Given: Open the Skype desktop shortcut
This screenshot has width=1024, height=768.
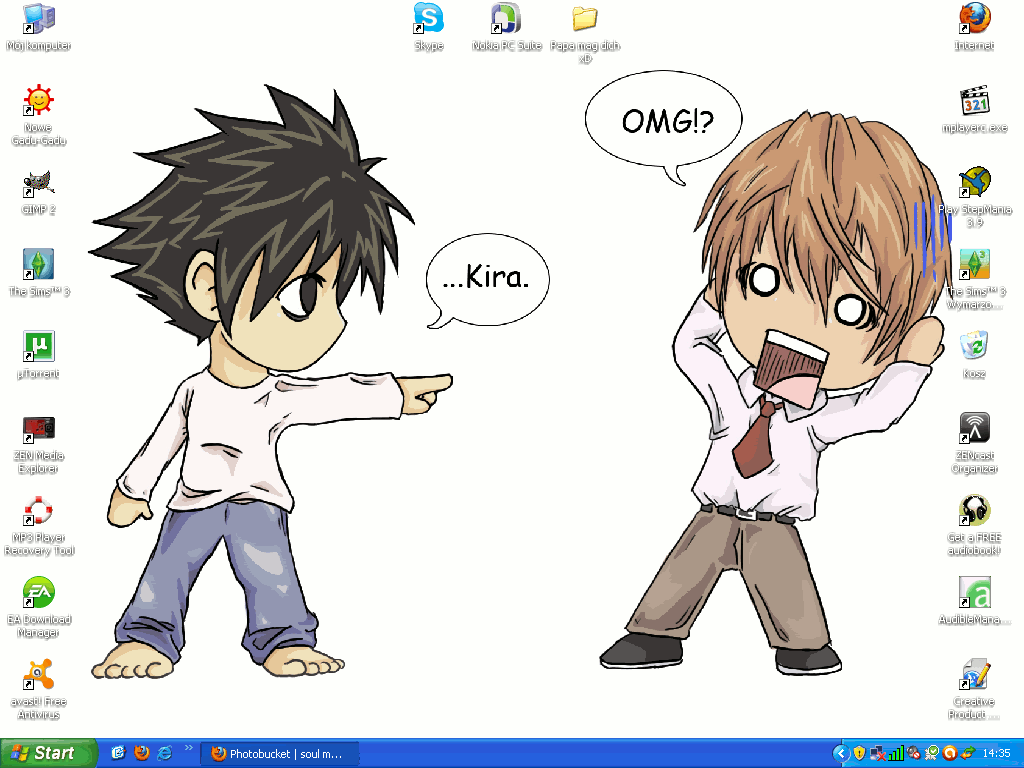Looking at the screenshot, I should pos(428,18).
